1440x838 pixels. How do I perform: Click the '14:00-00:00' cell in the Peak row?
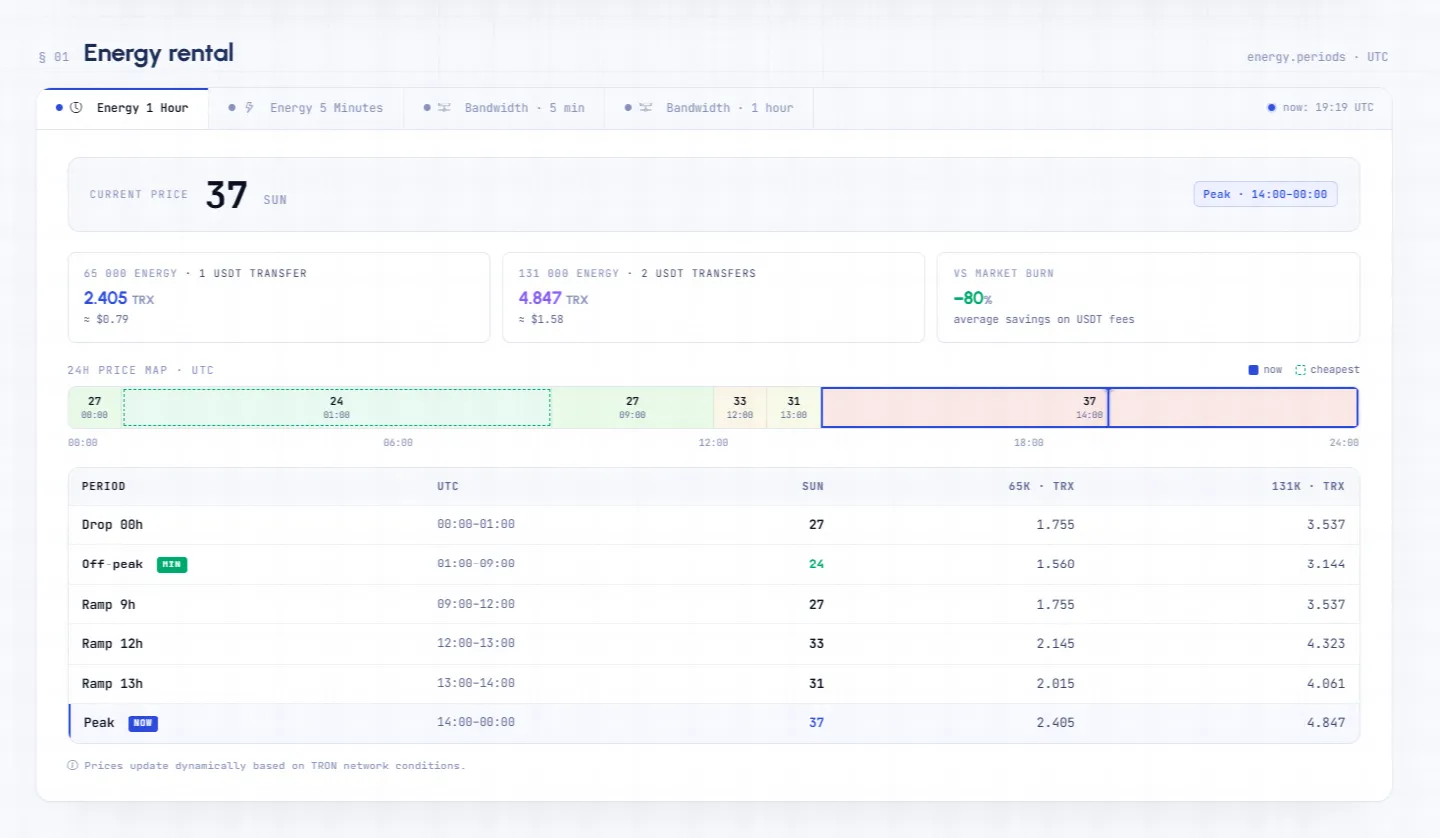pos(476,723)
